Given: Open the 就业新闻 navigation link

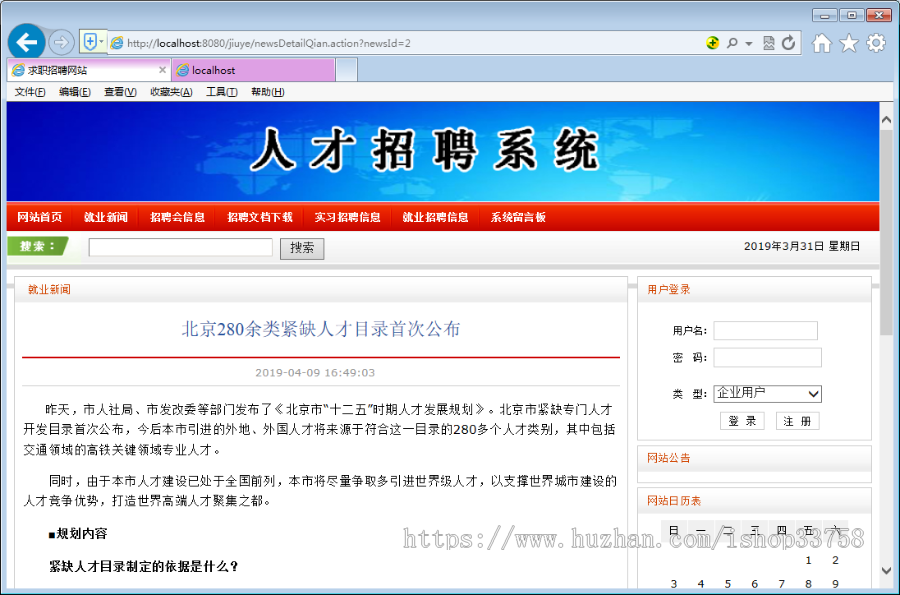Looking at the screenshot, I should pyautogui.click(x=106, y=217).
